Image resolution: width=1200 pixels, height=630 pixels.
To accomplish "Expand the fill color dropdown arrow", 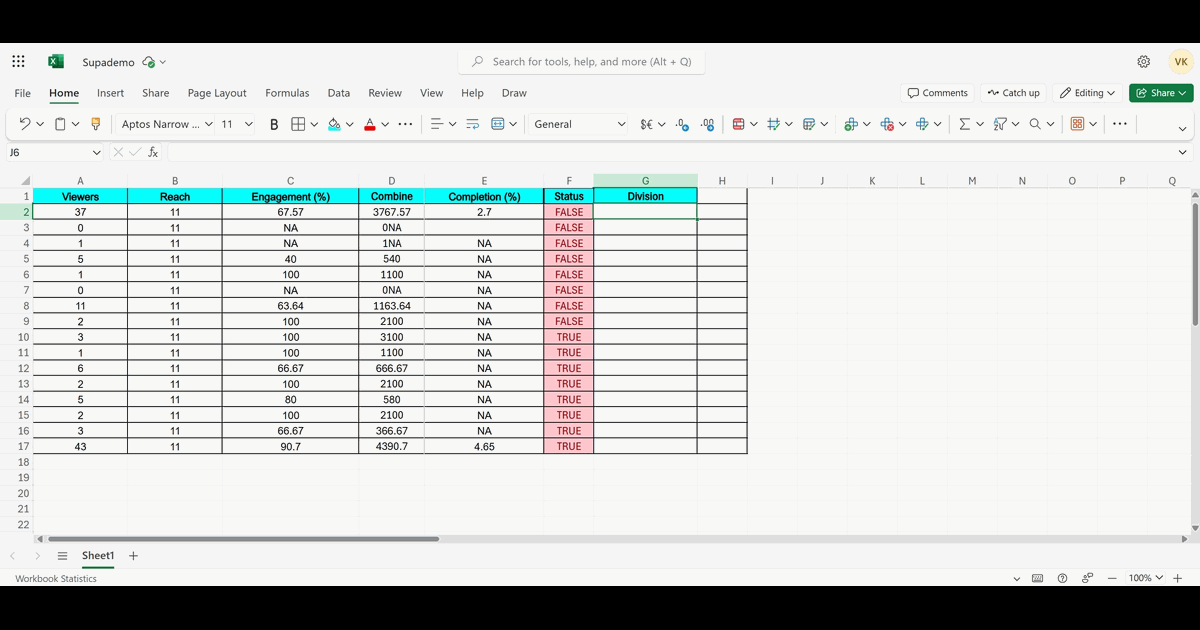I will click(x=349, y=124).
